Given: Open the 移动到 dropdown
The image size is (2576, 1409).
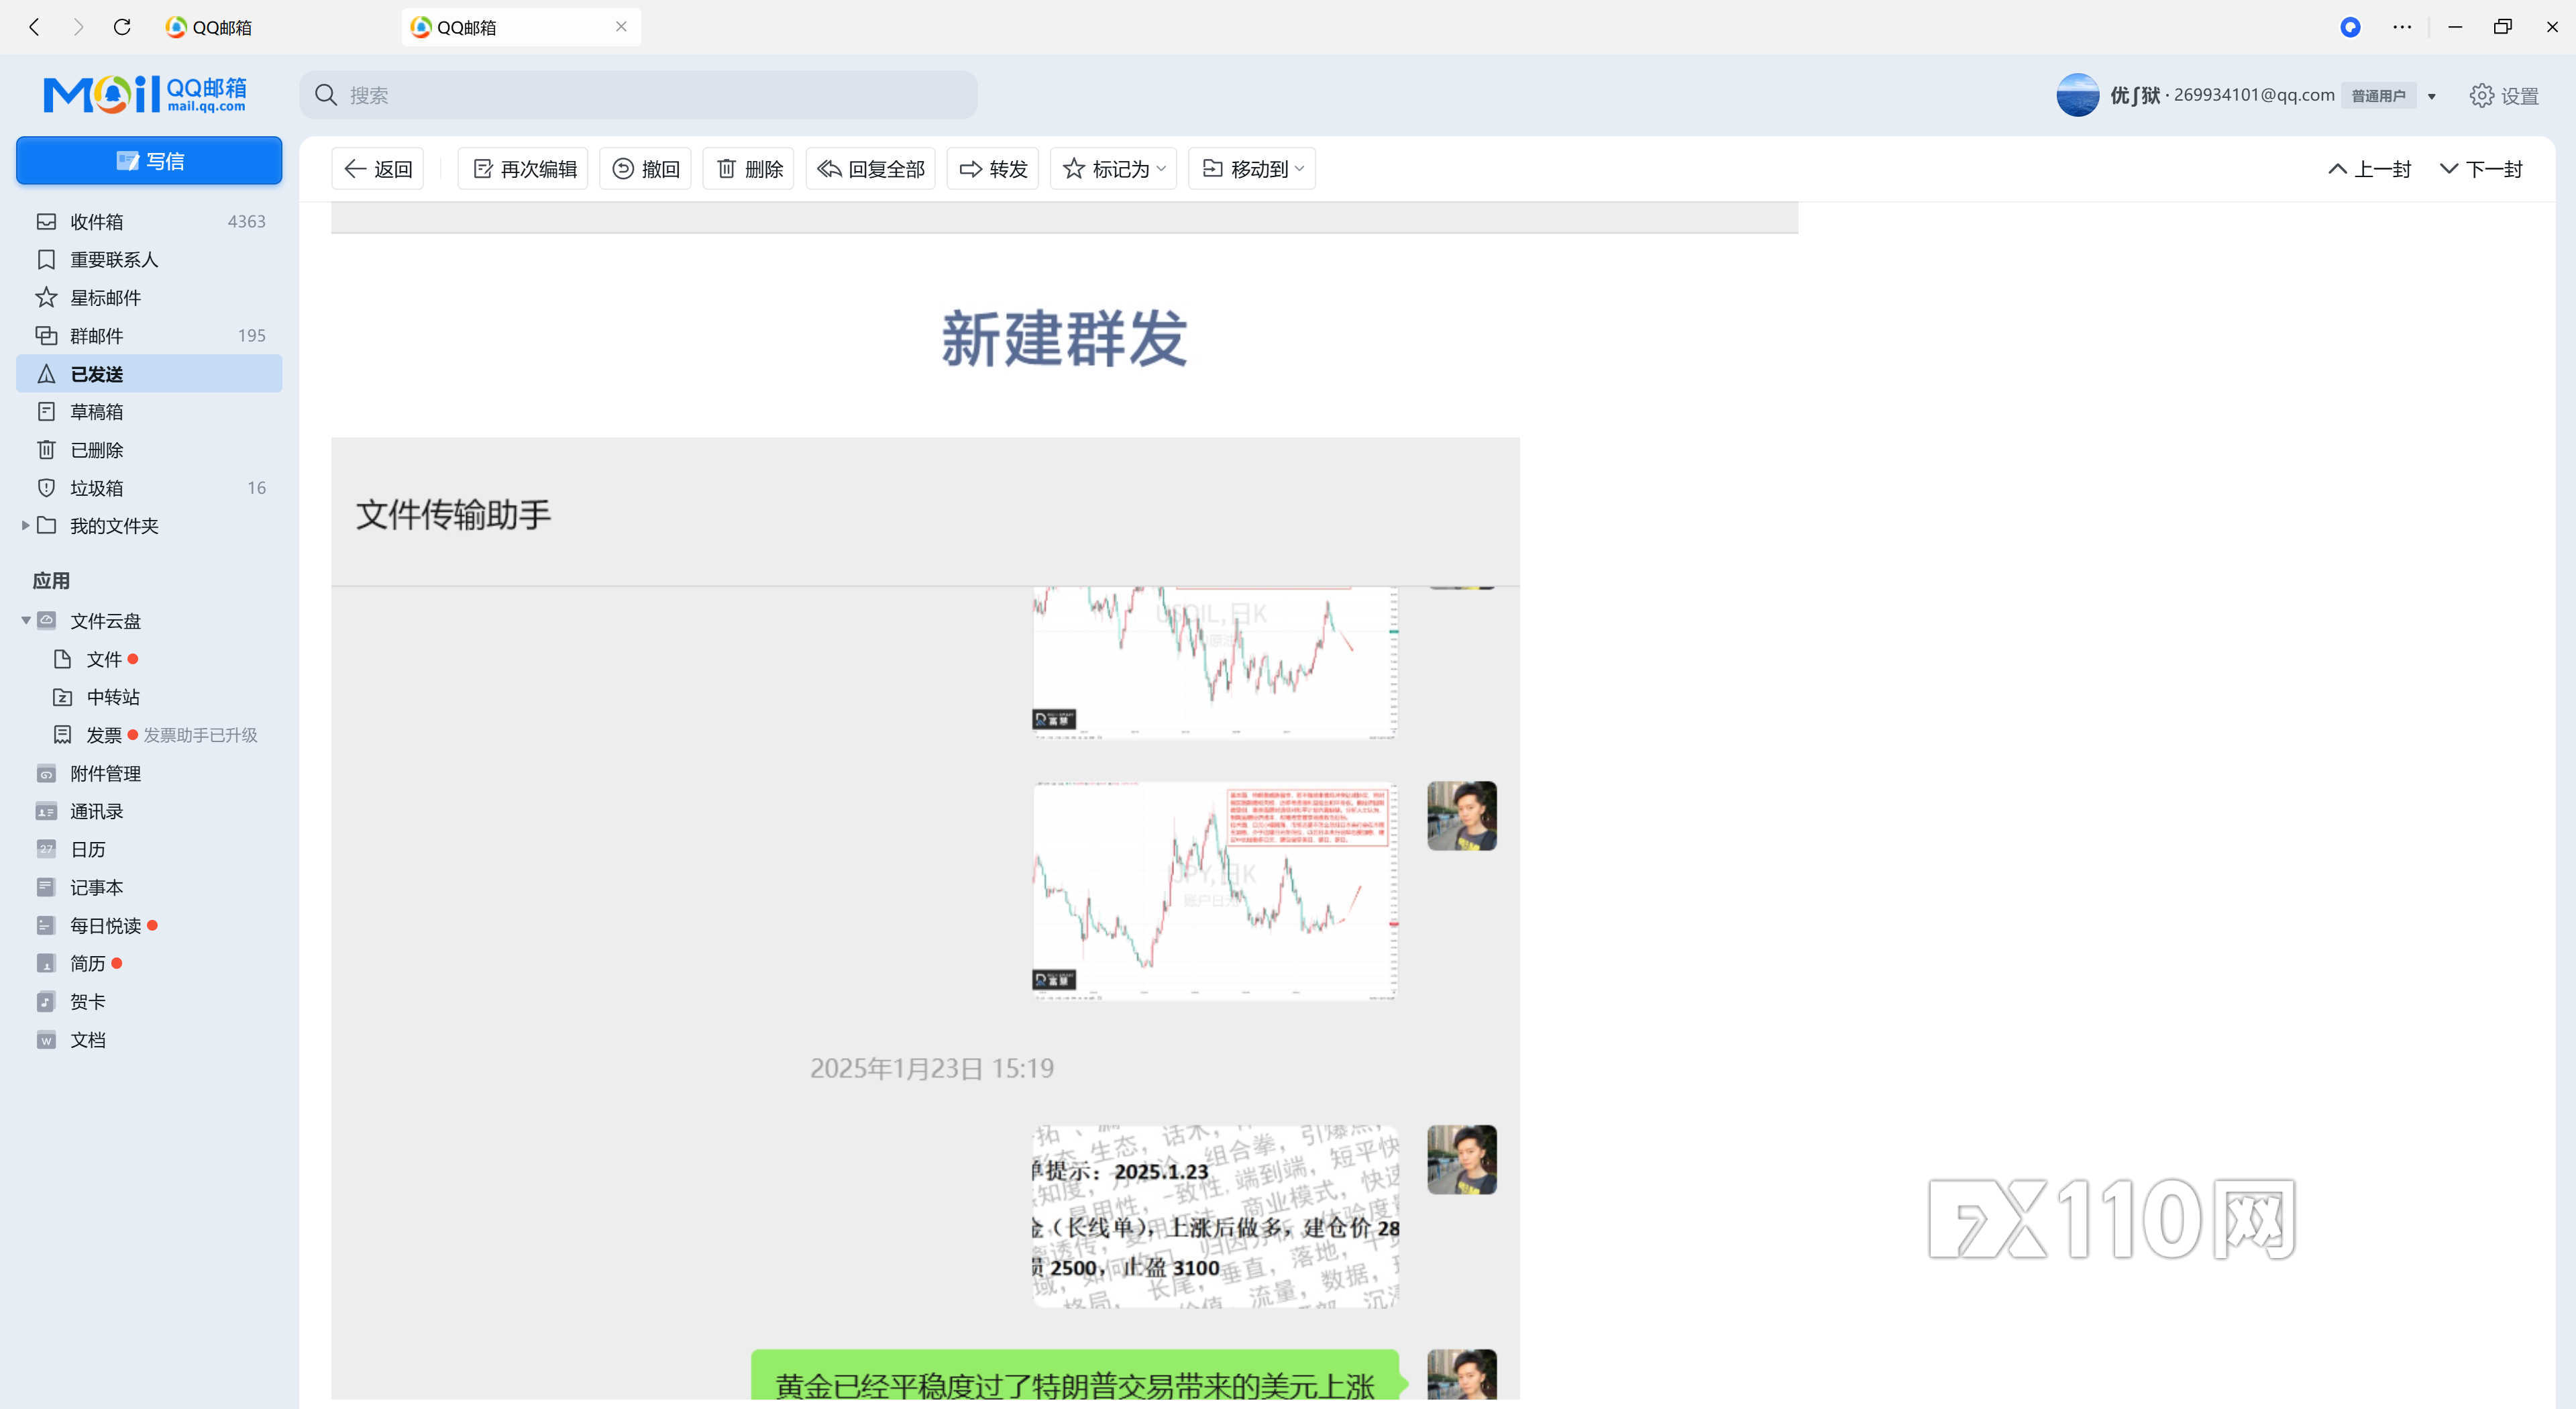Looking at the screenshot, I should 1252,169.
